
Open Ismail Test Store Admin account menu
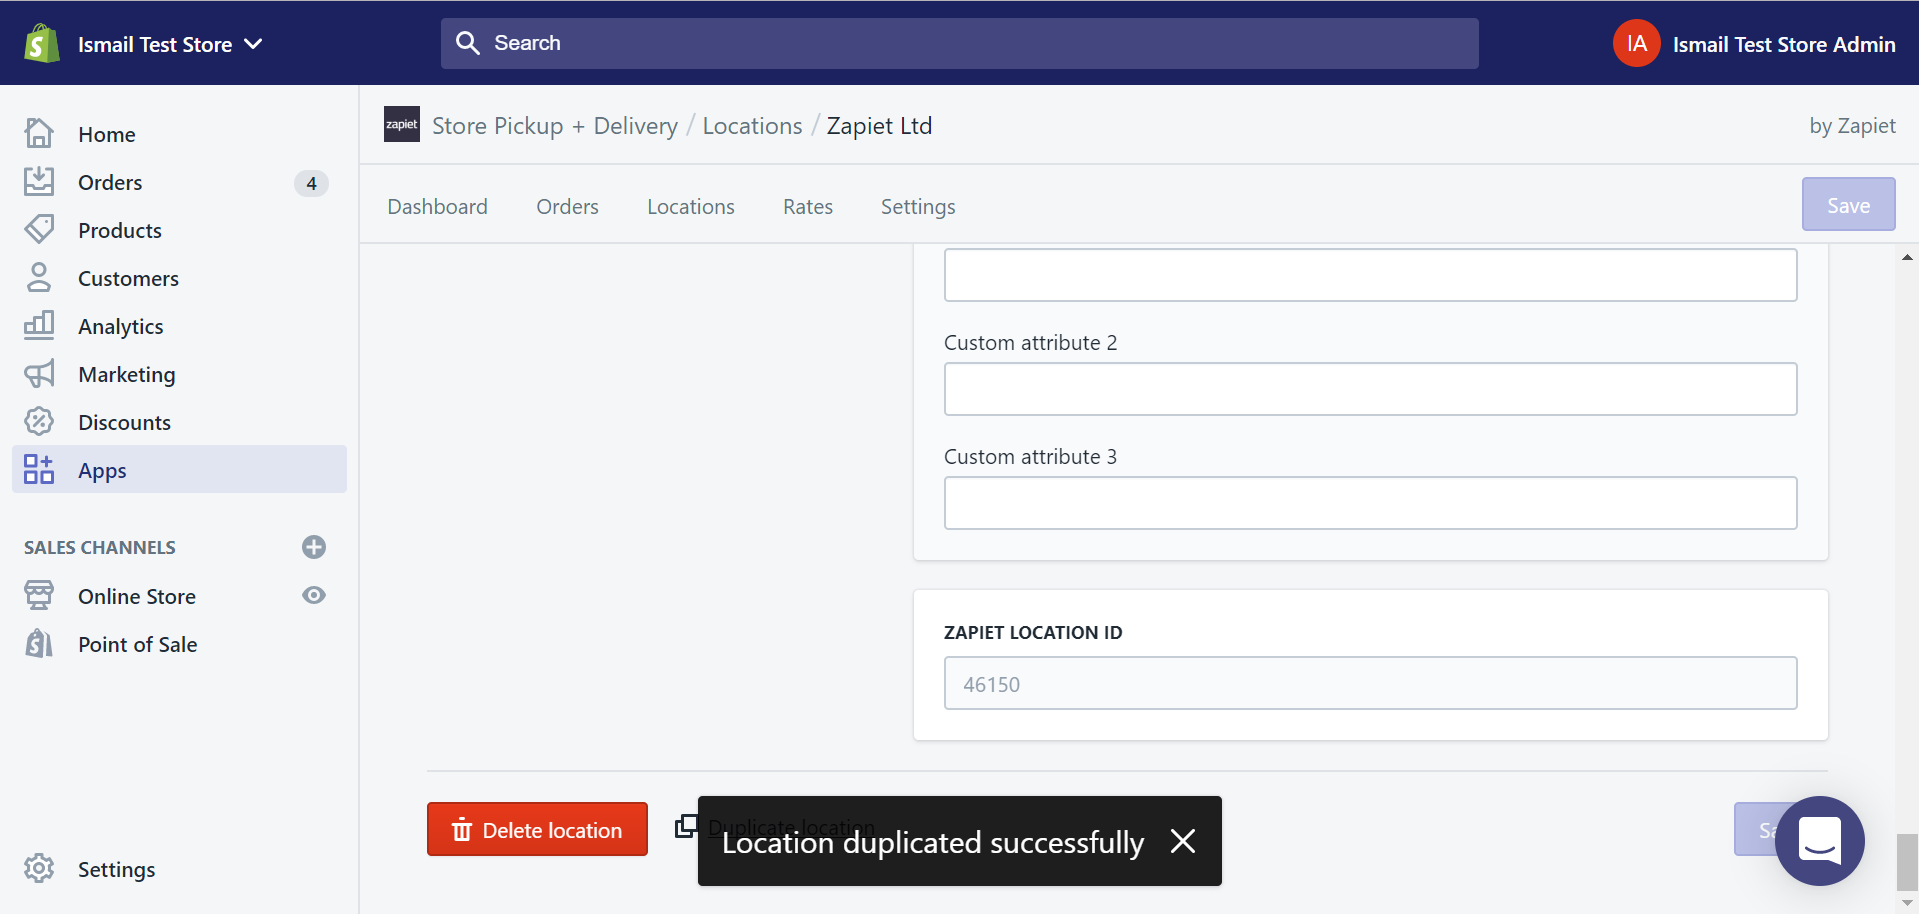1783,45
